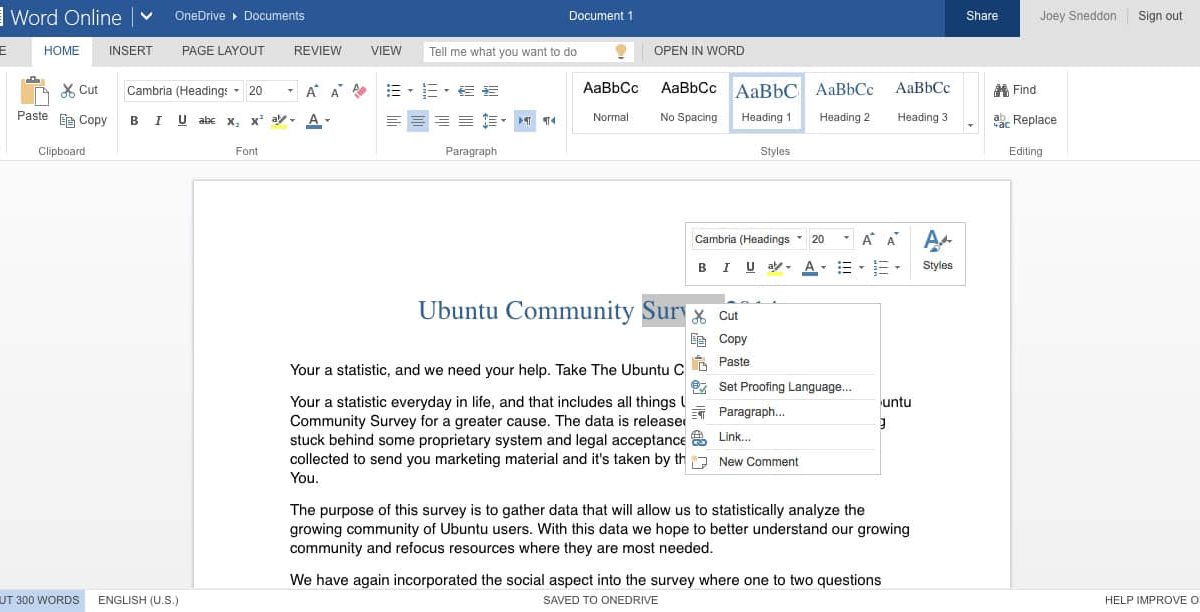Expand the font color dropdown arrow in ribbon

(327, 121)
